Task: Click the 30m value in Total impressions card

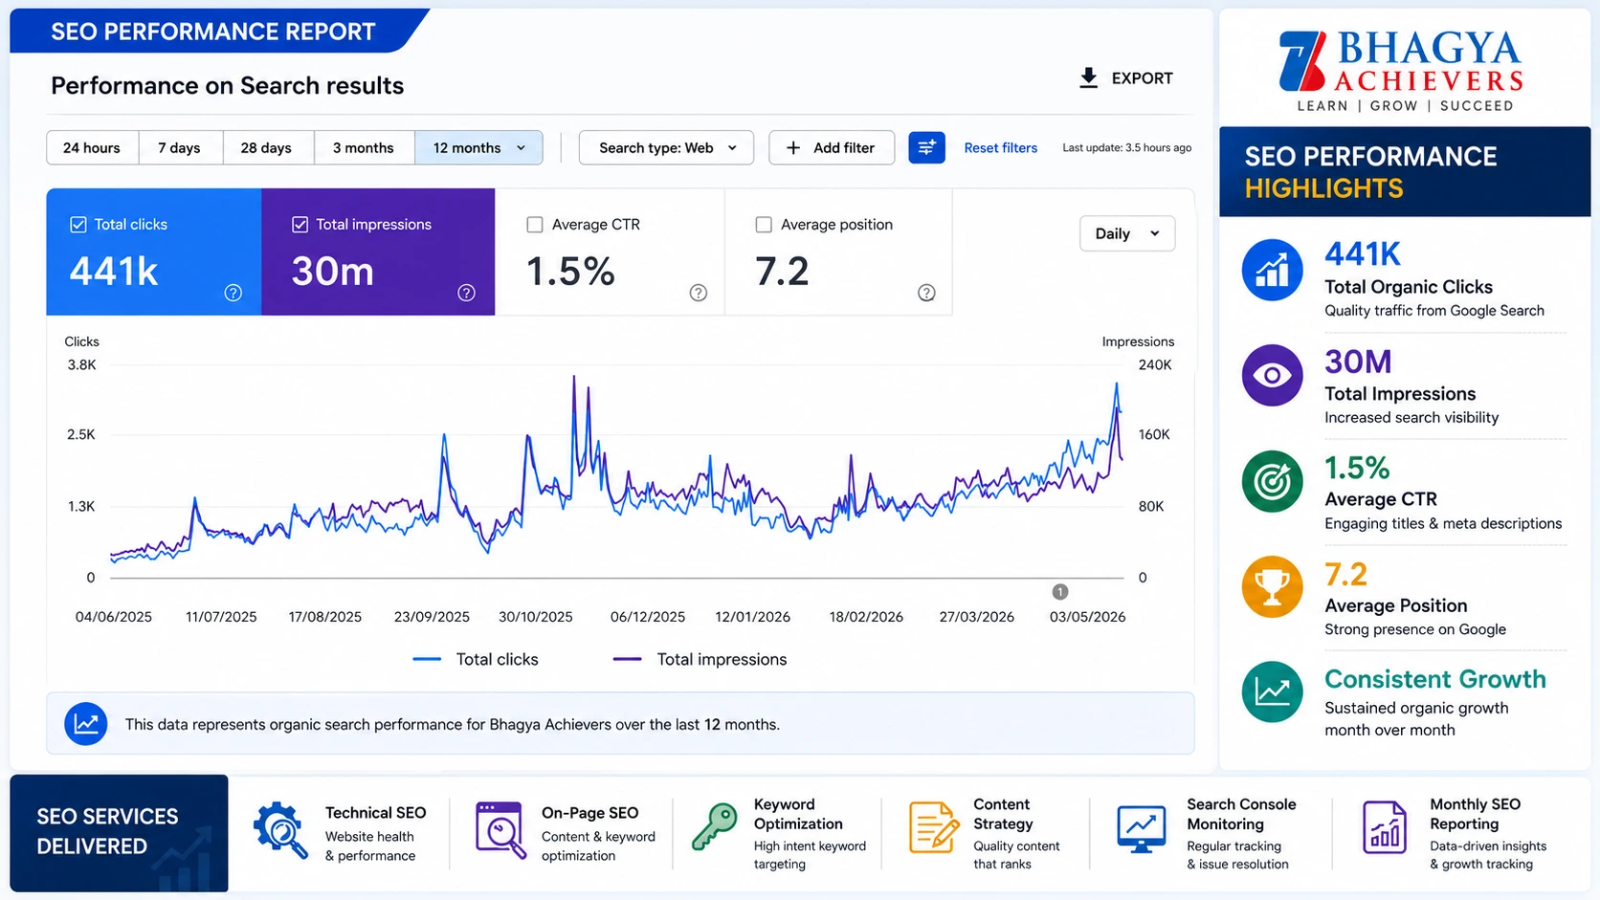Action: [333, 271]
